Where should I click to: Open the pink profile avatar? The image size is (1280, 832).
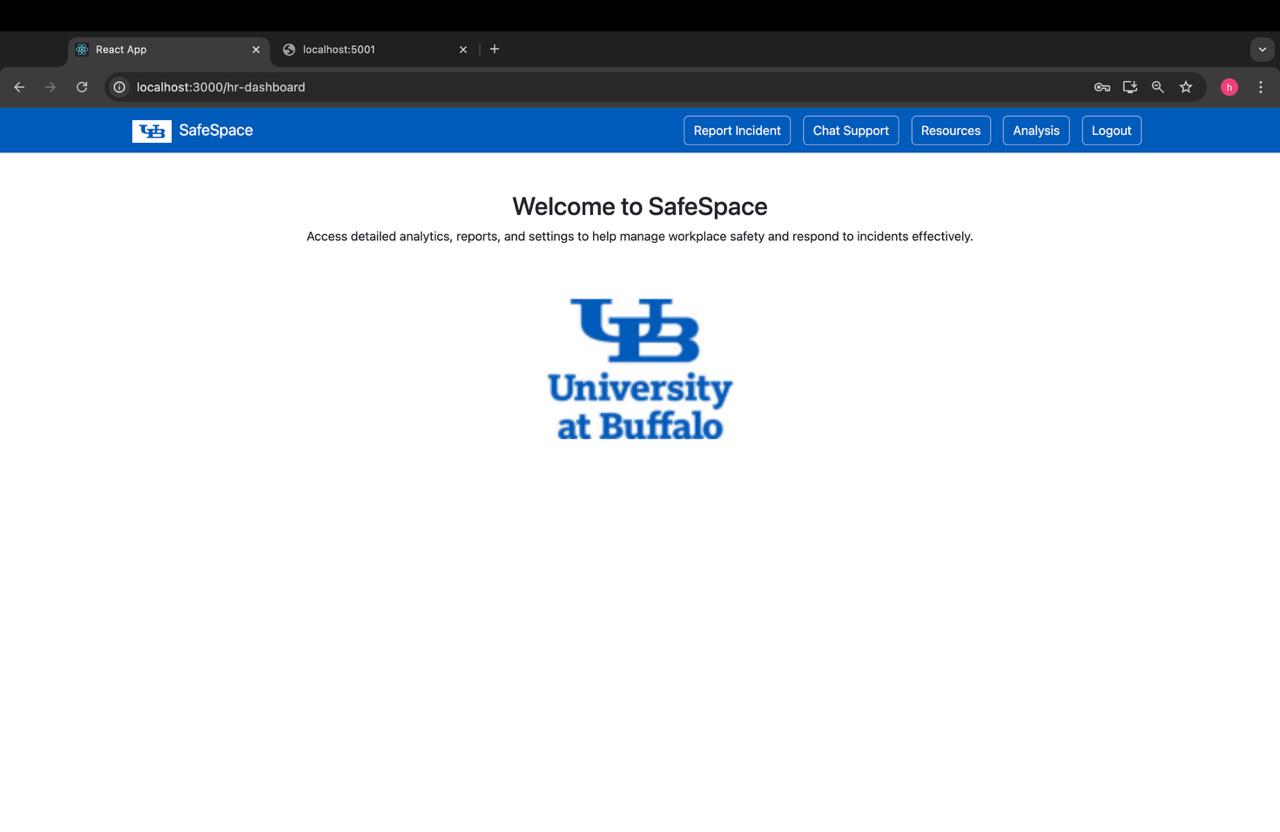pos(1229,87)
